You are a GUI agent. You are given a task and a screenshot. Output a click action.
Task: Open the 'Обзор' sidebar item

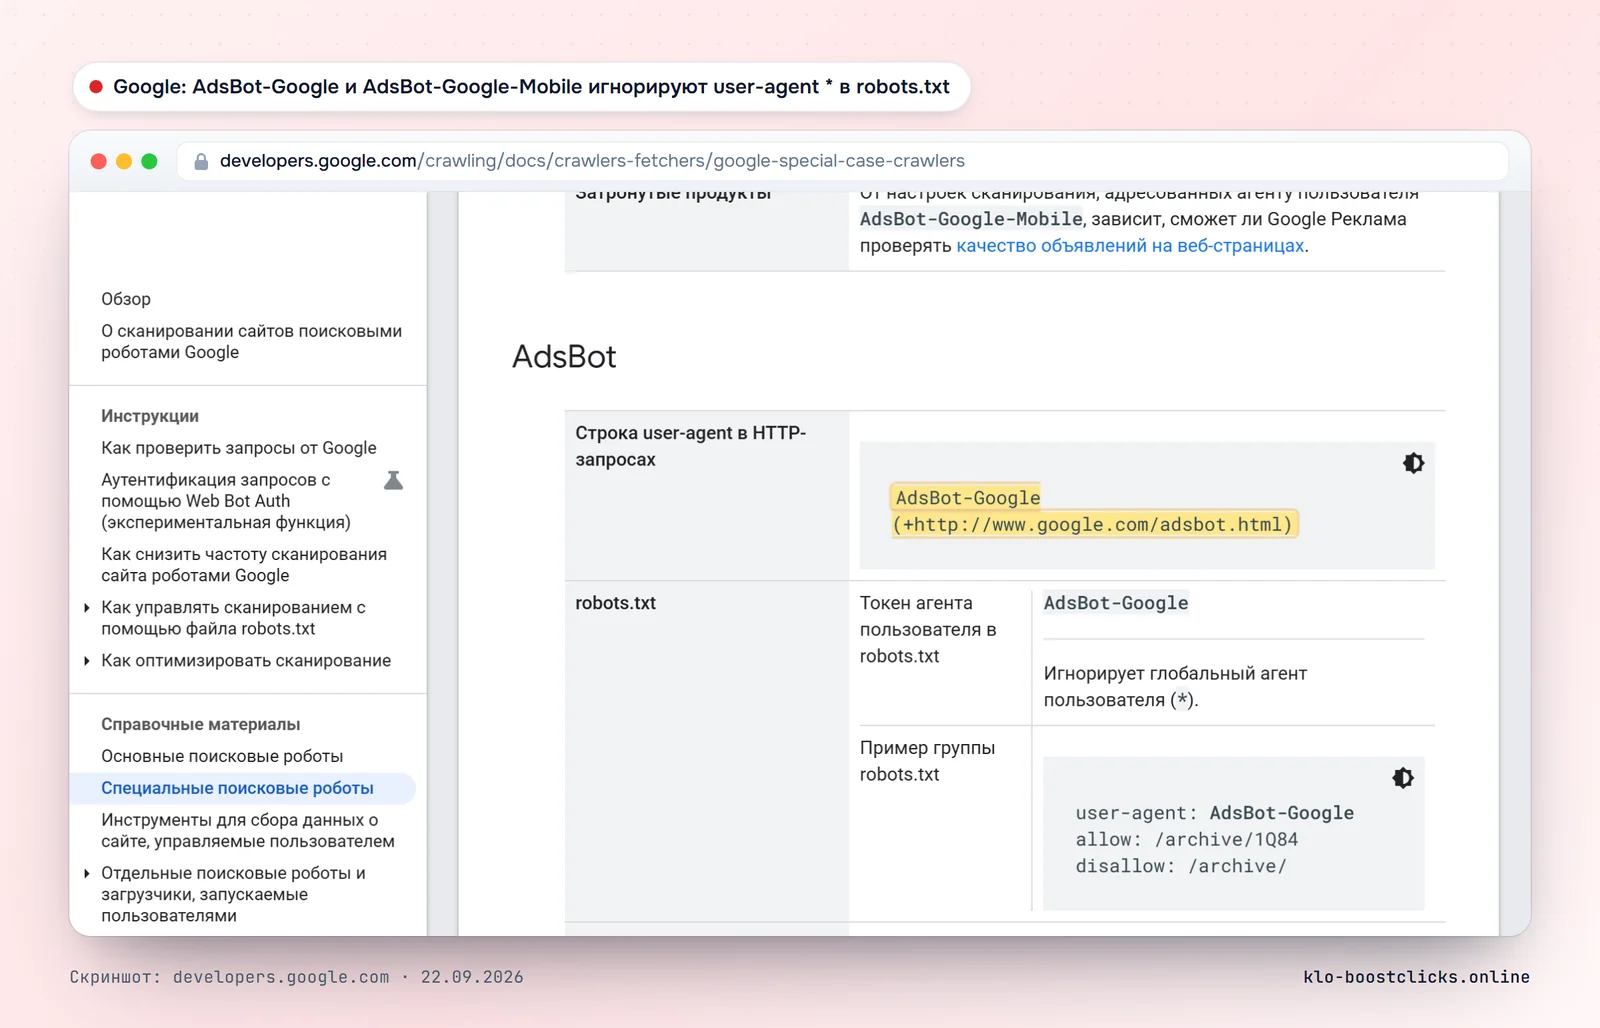tap(126, 299)
